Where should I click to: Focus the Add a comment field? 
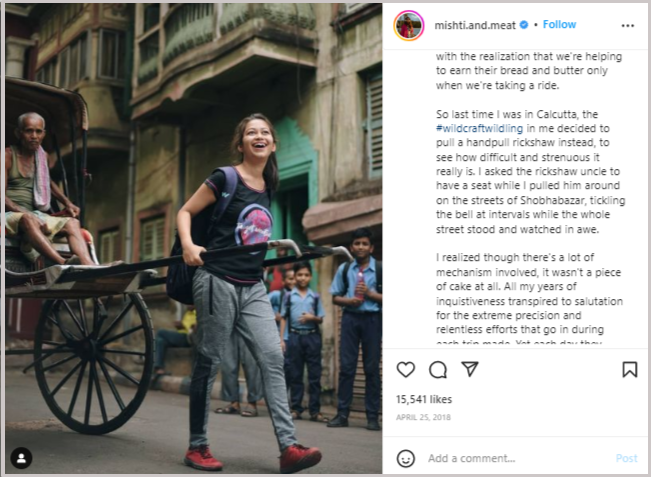click(x=515, y=458)
